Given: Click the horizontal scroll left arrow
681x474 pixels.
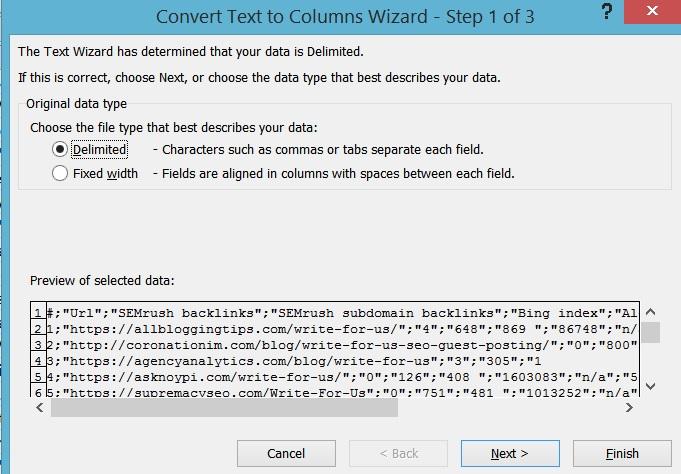Looking at the screenshot, I should [x=40, y=408].
